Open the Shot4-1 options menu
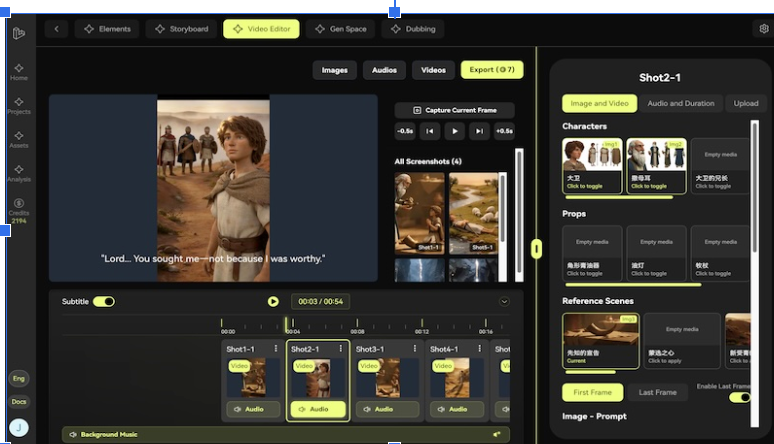Screen dimensions: 774x444 point(479,349)
